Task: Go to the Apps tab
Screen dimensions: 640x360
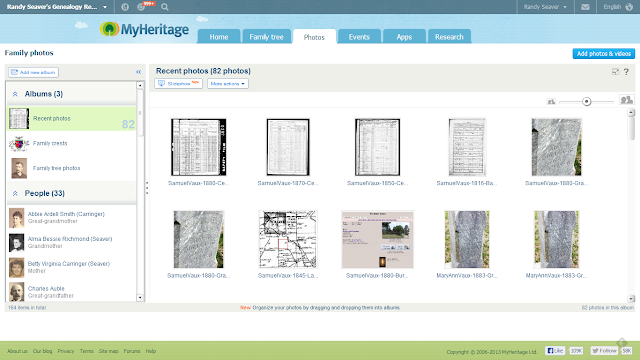Action: click(x=404, y=37)
